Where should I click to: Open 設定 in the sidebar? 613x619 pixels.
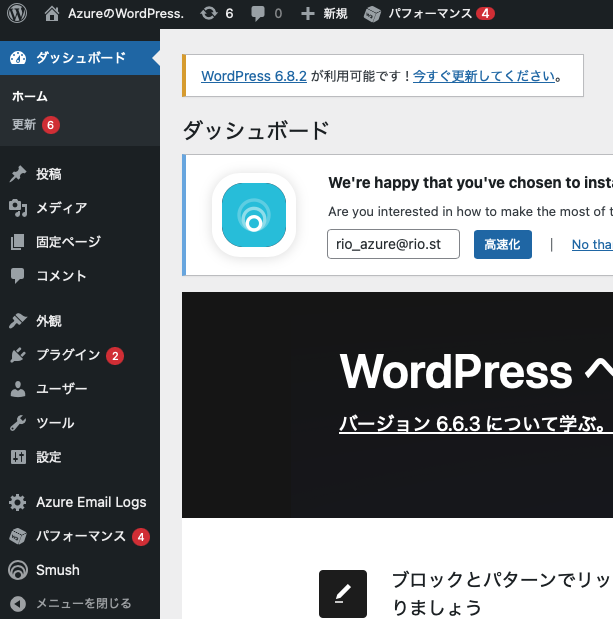coord(49,457)
